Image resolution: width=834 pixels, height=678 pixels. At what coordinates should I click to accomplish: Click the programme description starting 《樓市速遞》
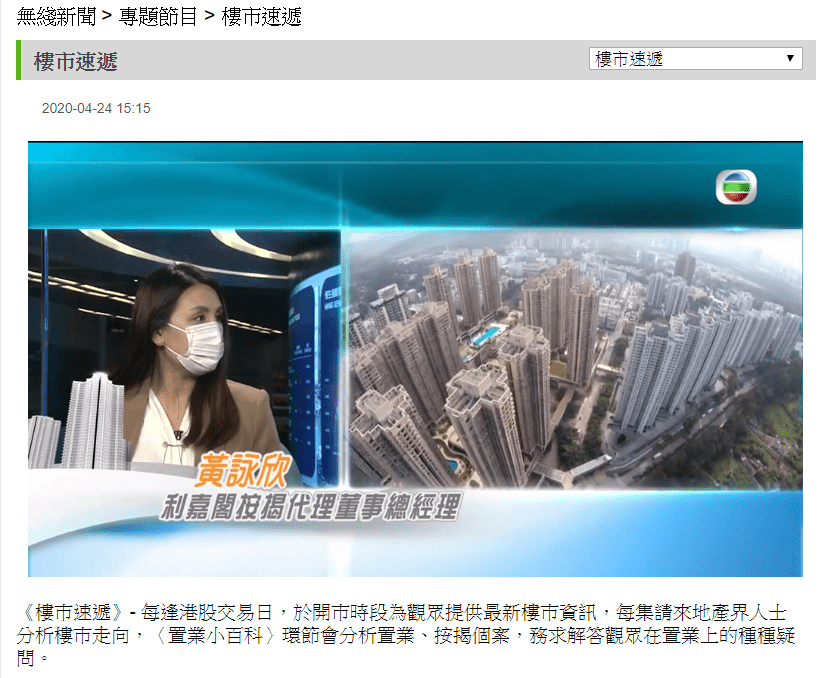tap(405, 635)
